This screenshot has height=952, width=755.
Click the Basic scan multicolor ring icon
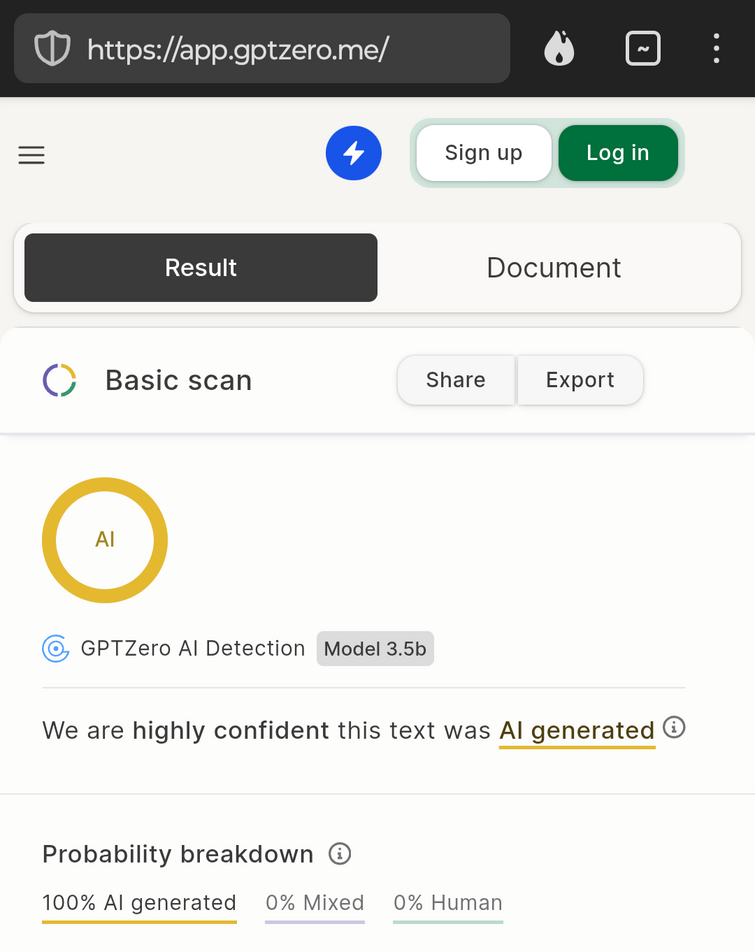point(59,380)
